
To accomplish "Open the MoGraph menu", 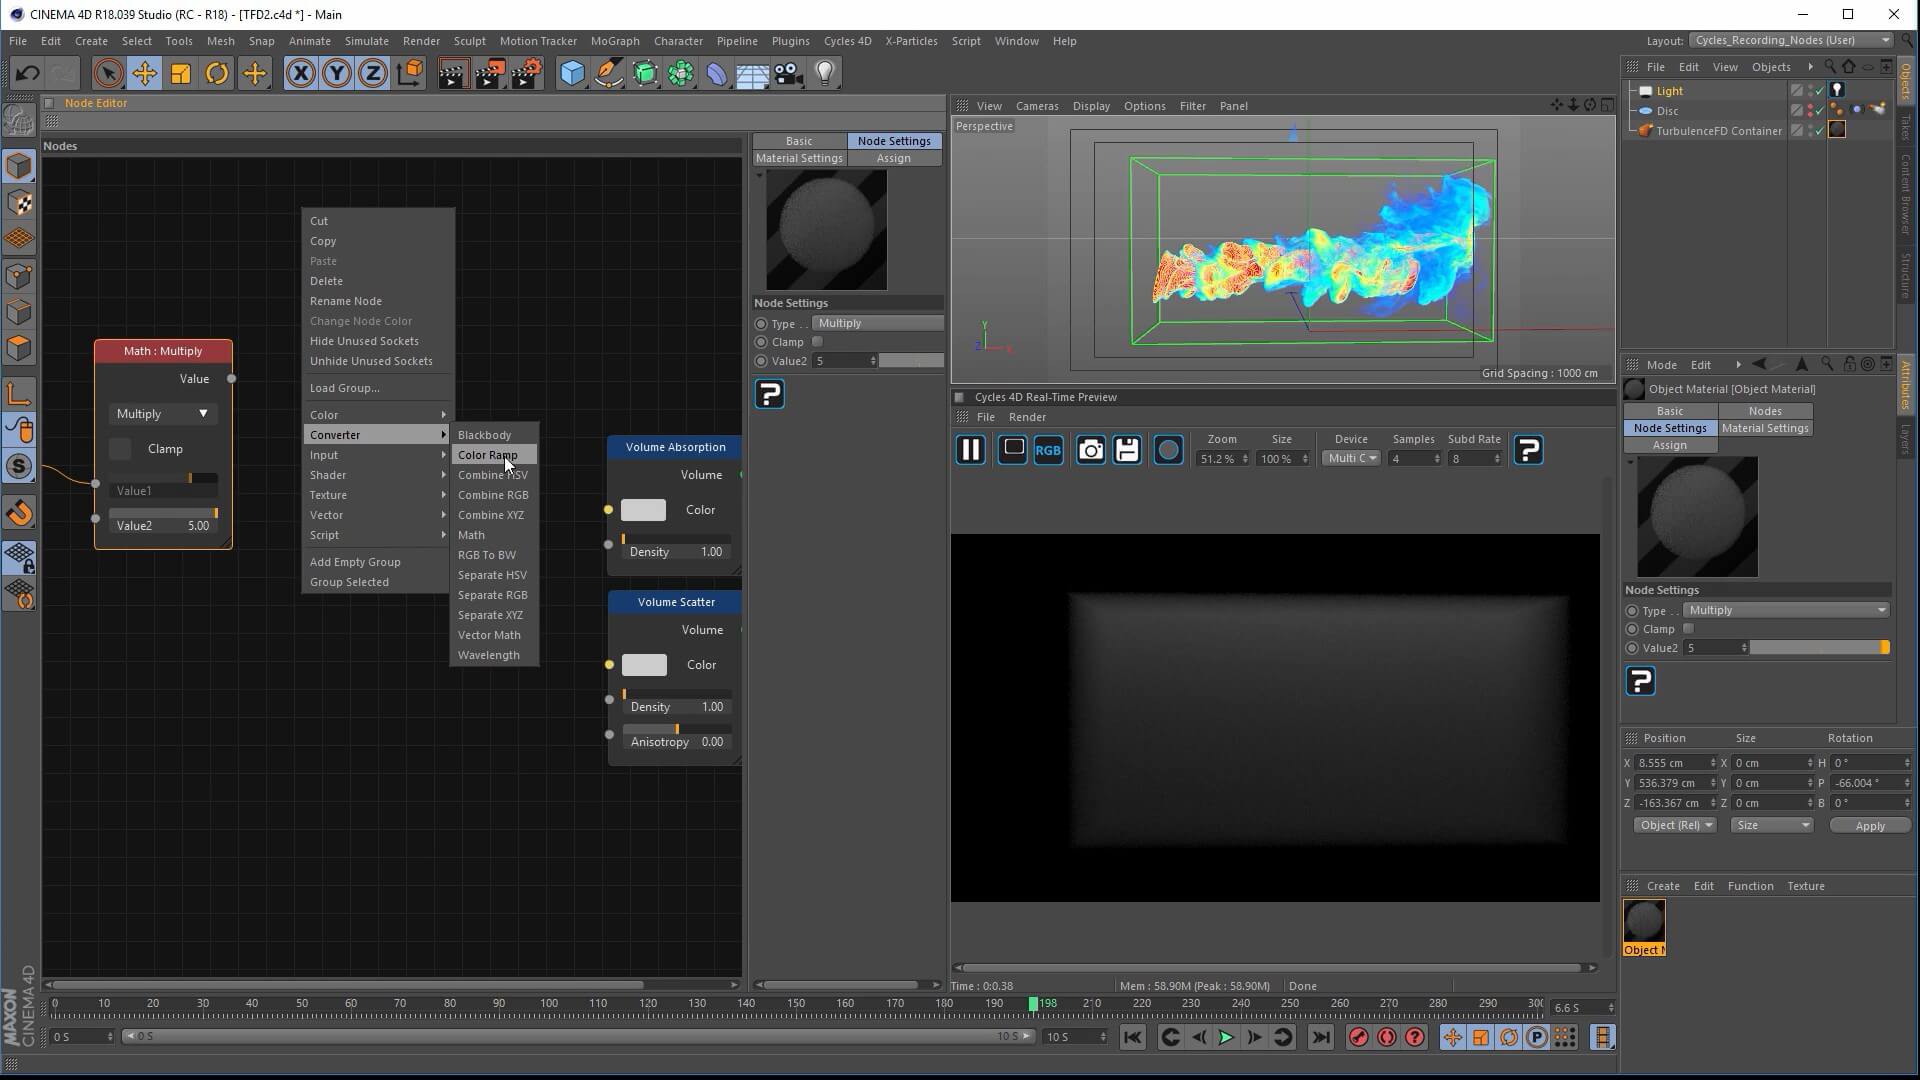I will [614, 41].
